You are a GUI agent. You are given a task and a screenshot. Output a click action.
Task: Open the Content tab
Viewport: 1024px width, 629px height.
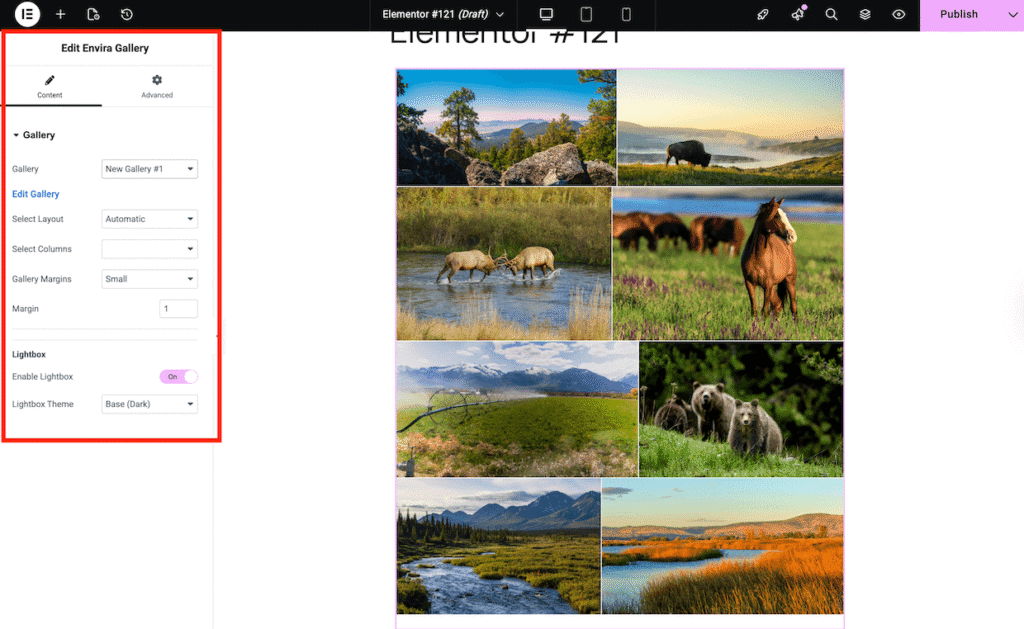pyautogui.click(x=51, y=86)
